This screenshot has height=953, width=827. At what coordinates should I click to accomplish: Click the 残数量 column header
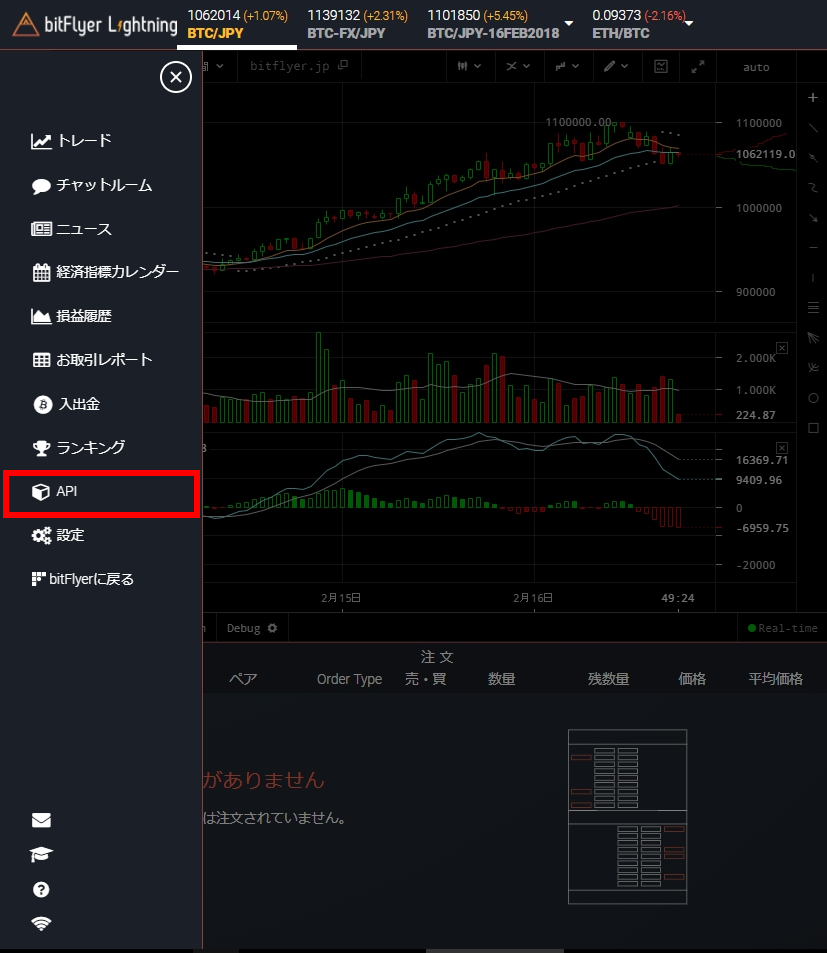click(608, 679)
